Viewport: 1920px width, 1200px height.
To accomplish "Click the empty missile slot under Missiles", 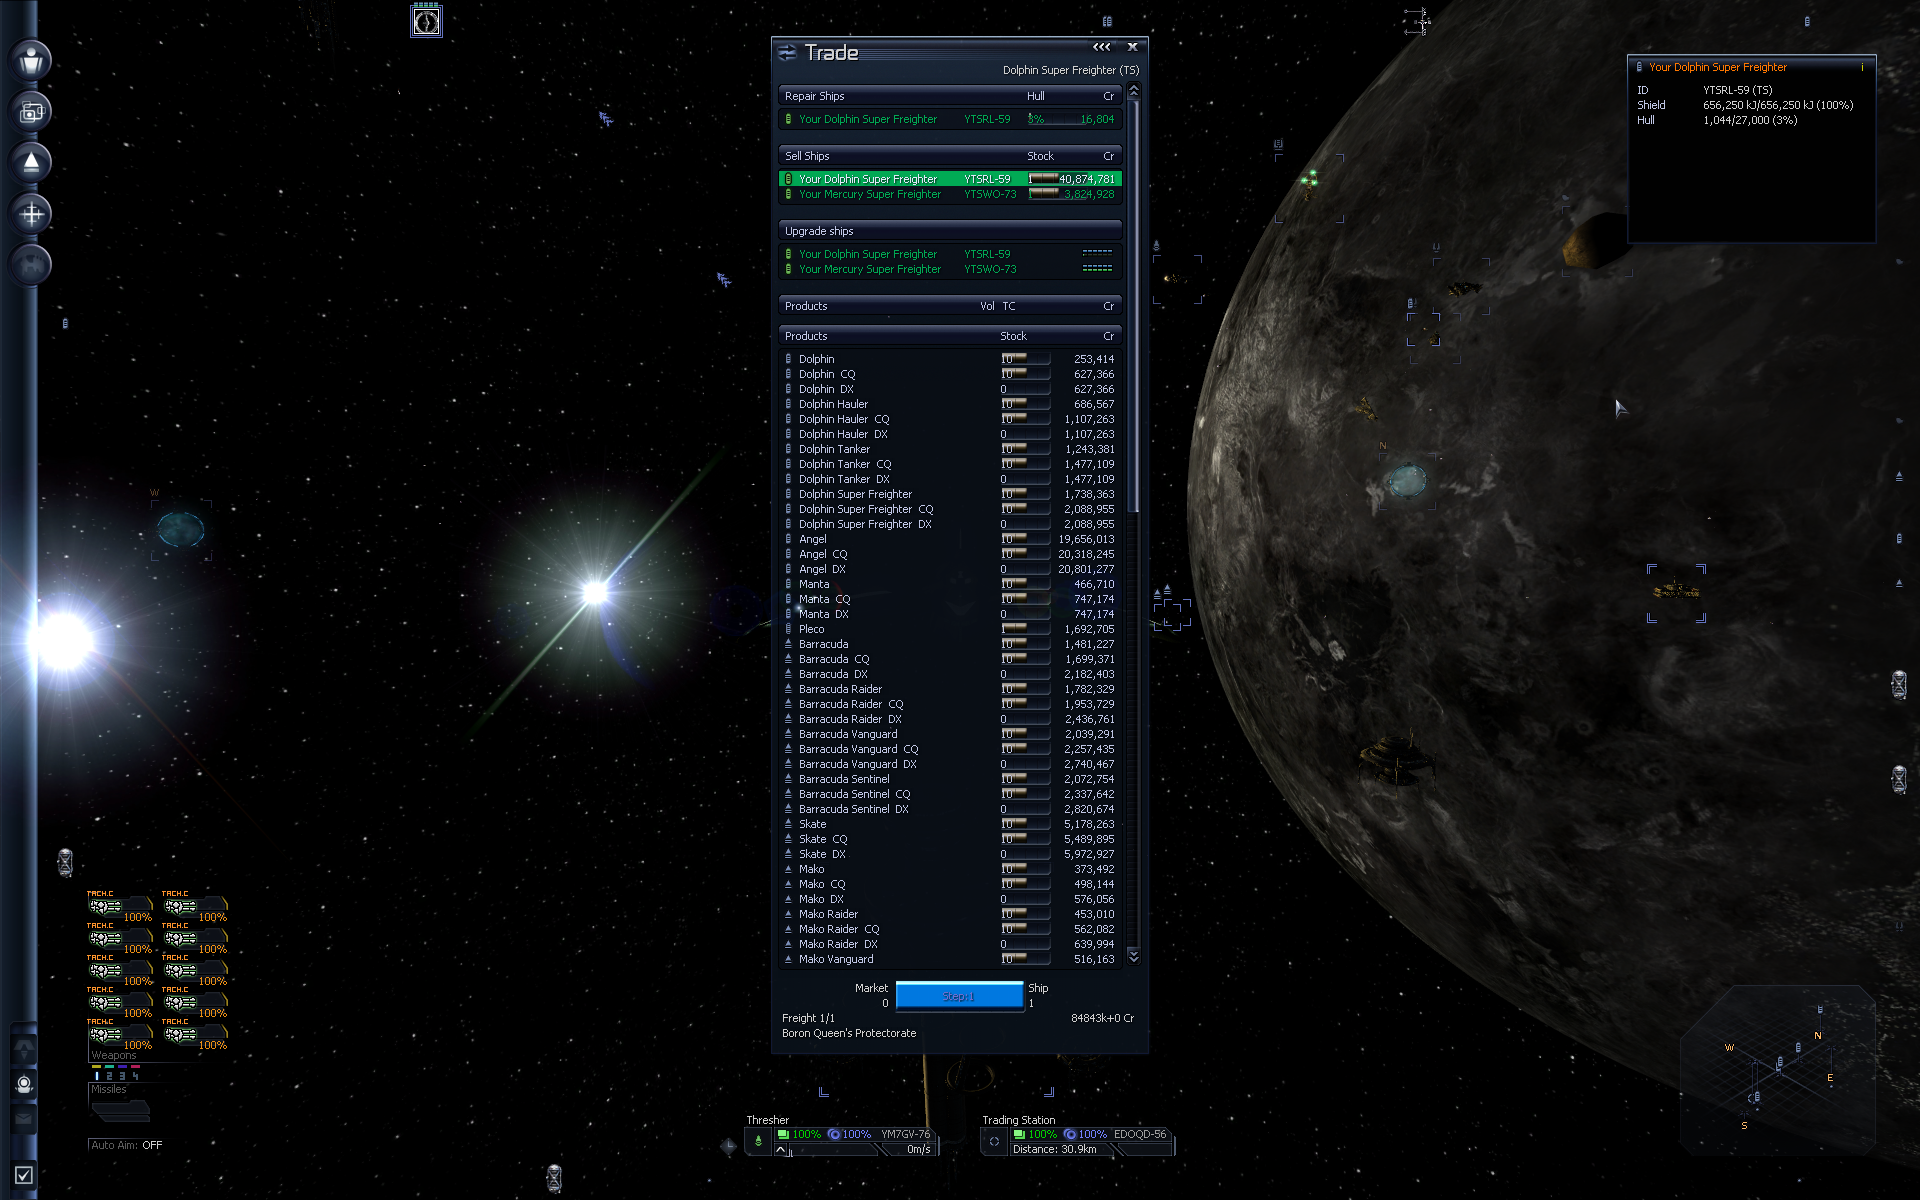I will (120, 1110).
